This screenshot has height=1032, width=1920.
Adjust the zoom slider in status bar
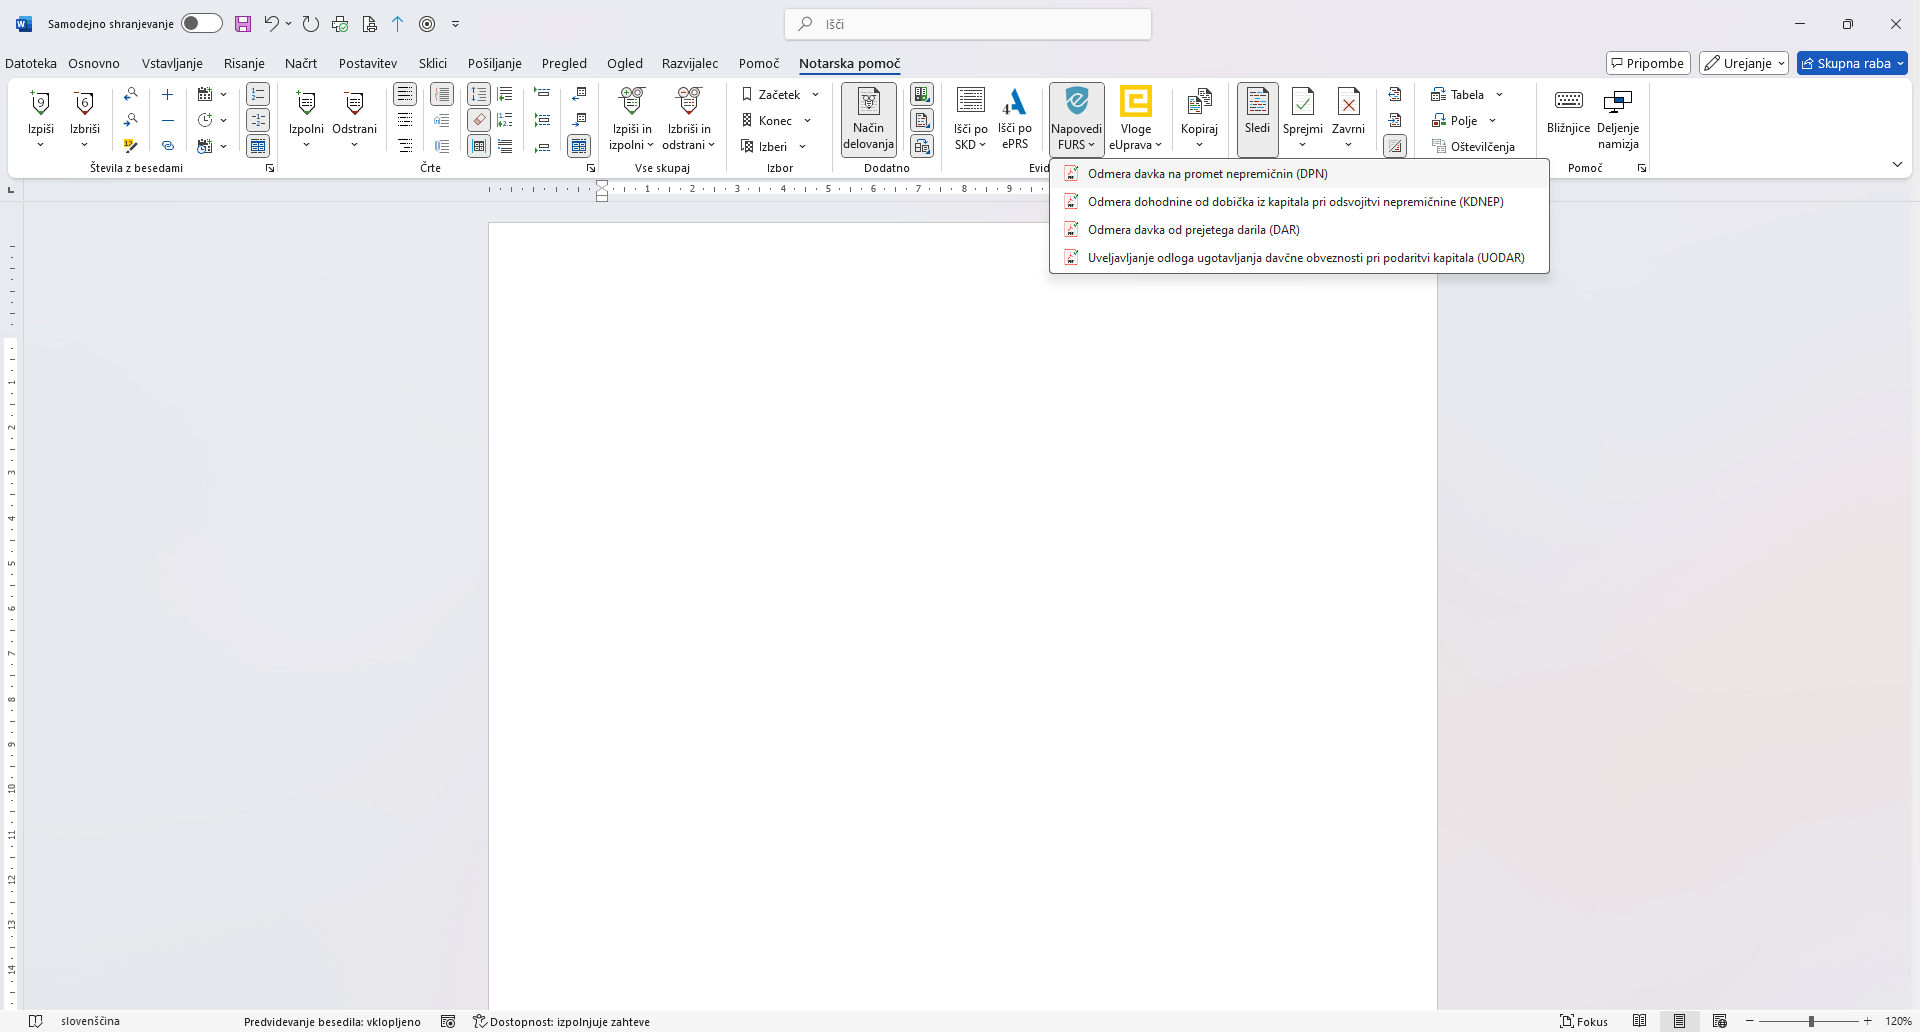point(1810,1021)
